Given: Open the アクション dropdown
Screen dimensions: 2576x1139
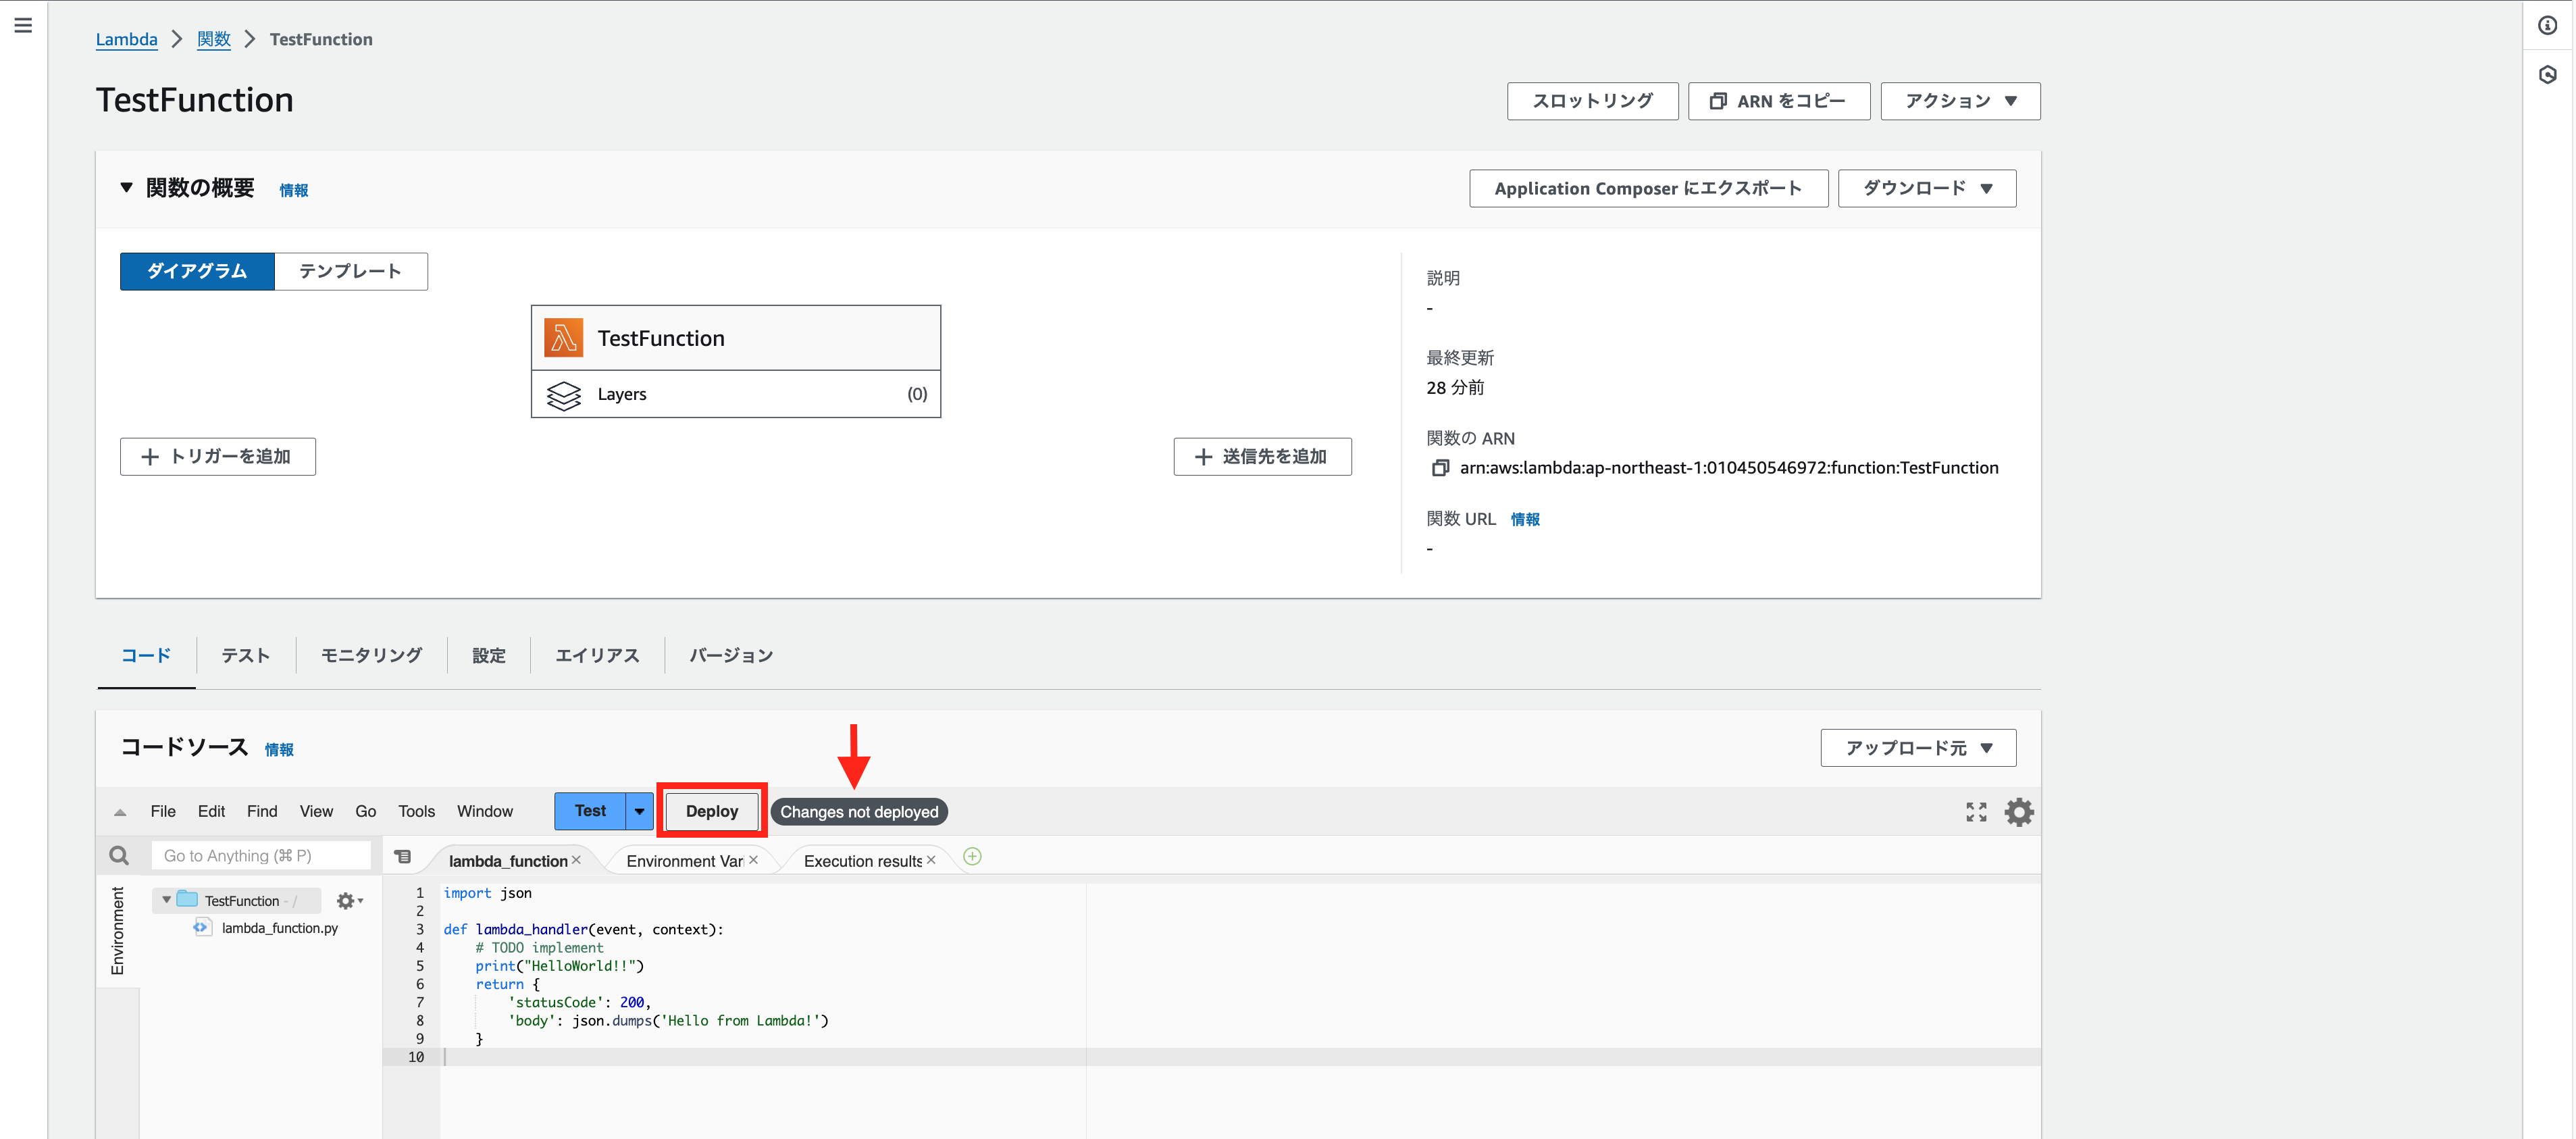Looking at the screenshot, I should tap(1959, 101).
